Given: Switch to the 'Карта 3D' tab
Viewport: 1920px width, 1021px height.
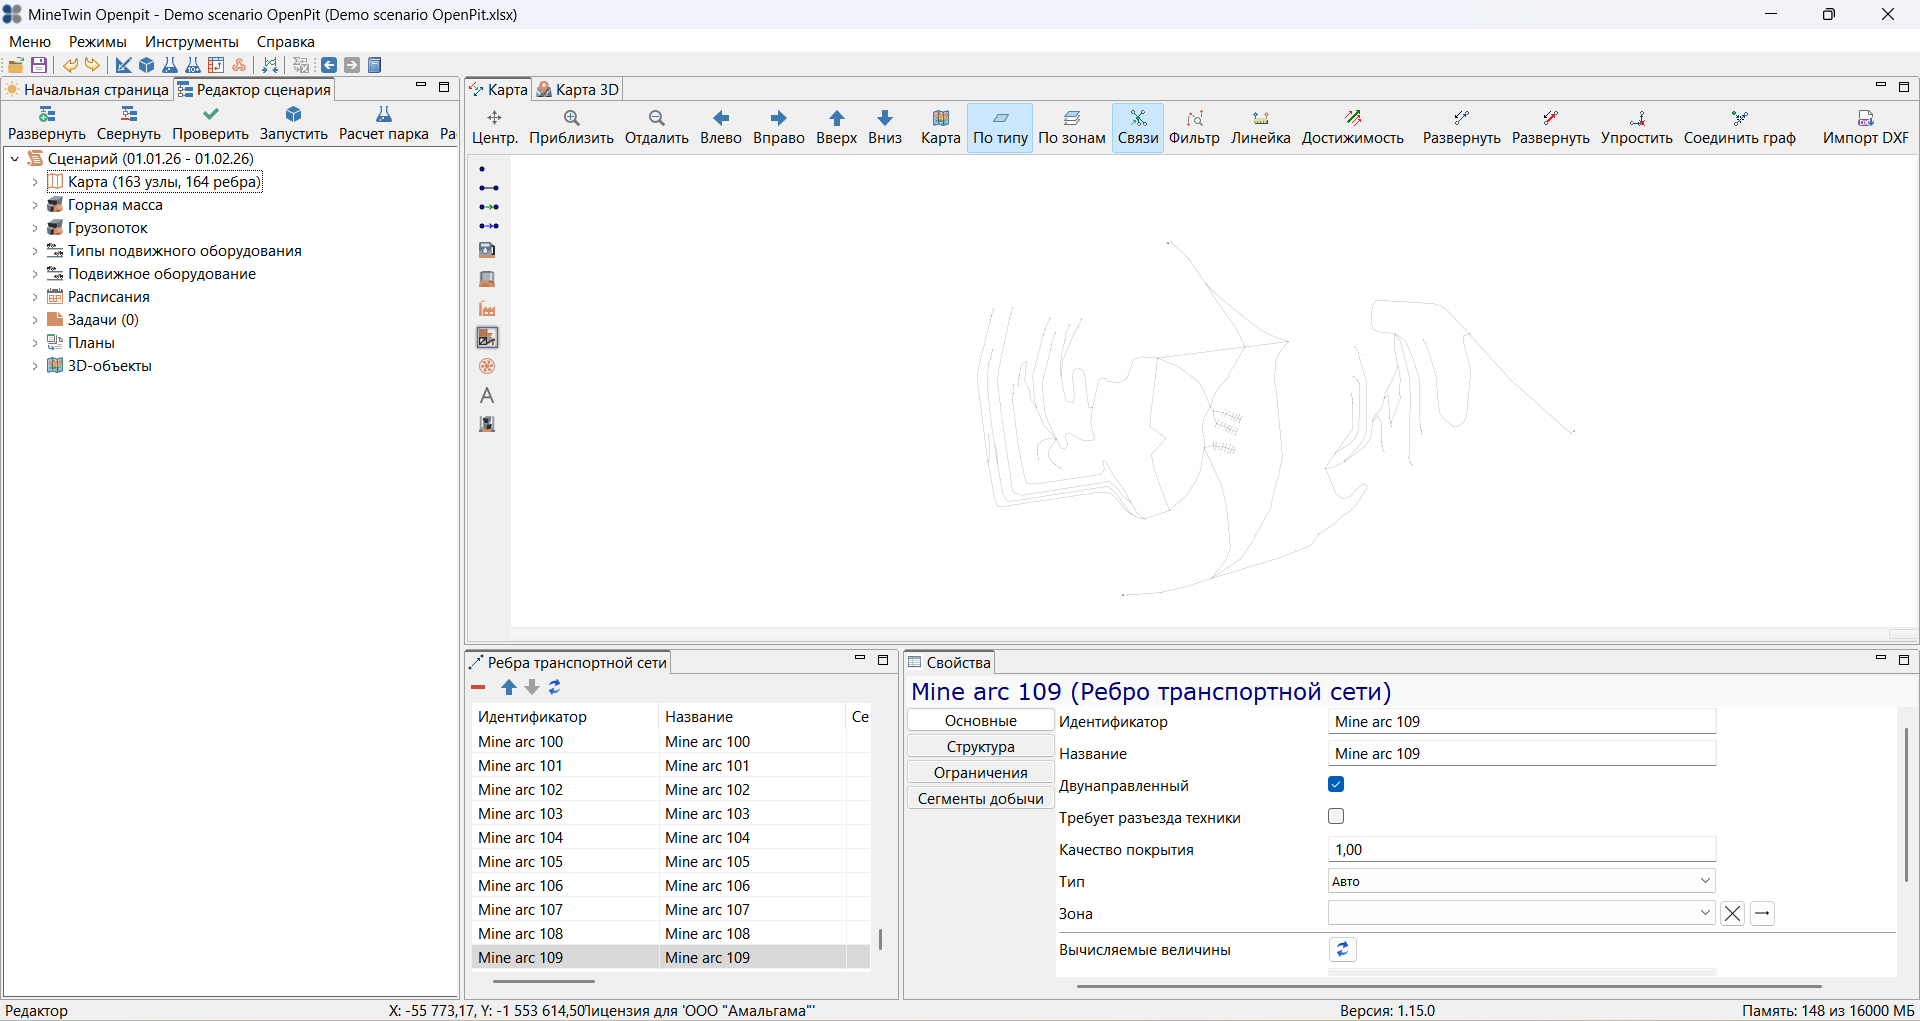Looking at the screenshot, I should [x=578, y=89].
